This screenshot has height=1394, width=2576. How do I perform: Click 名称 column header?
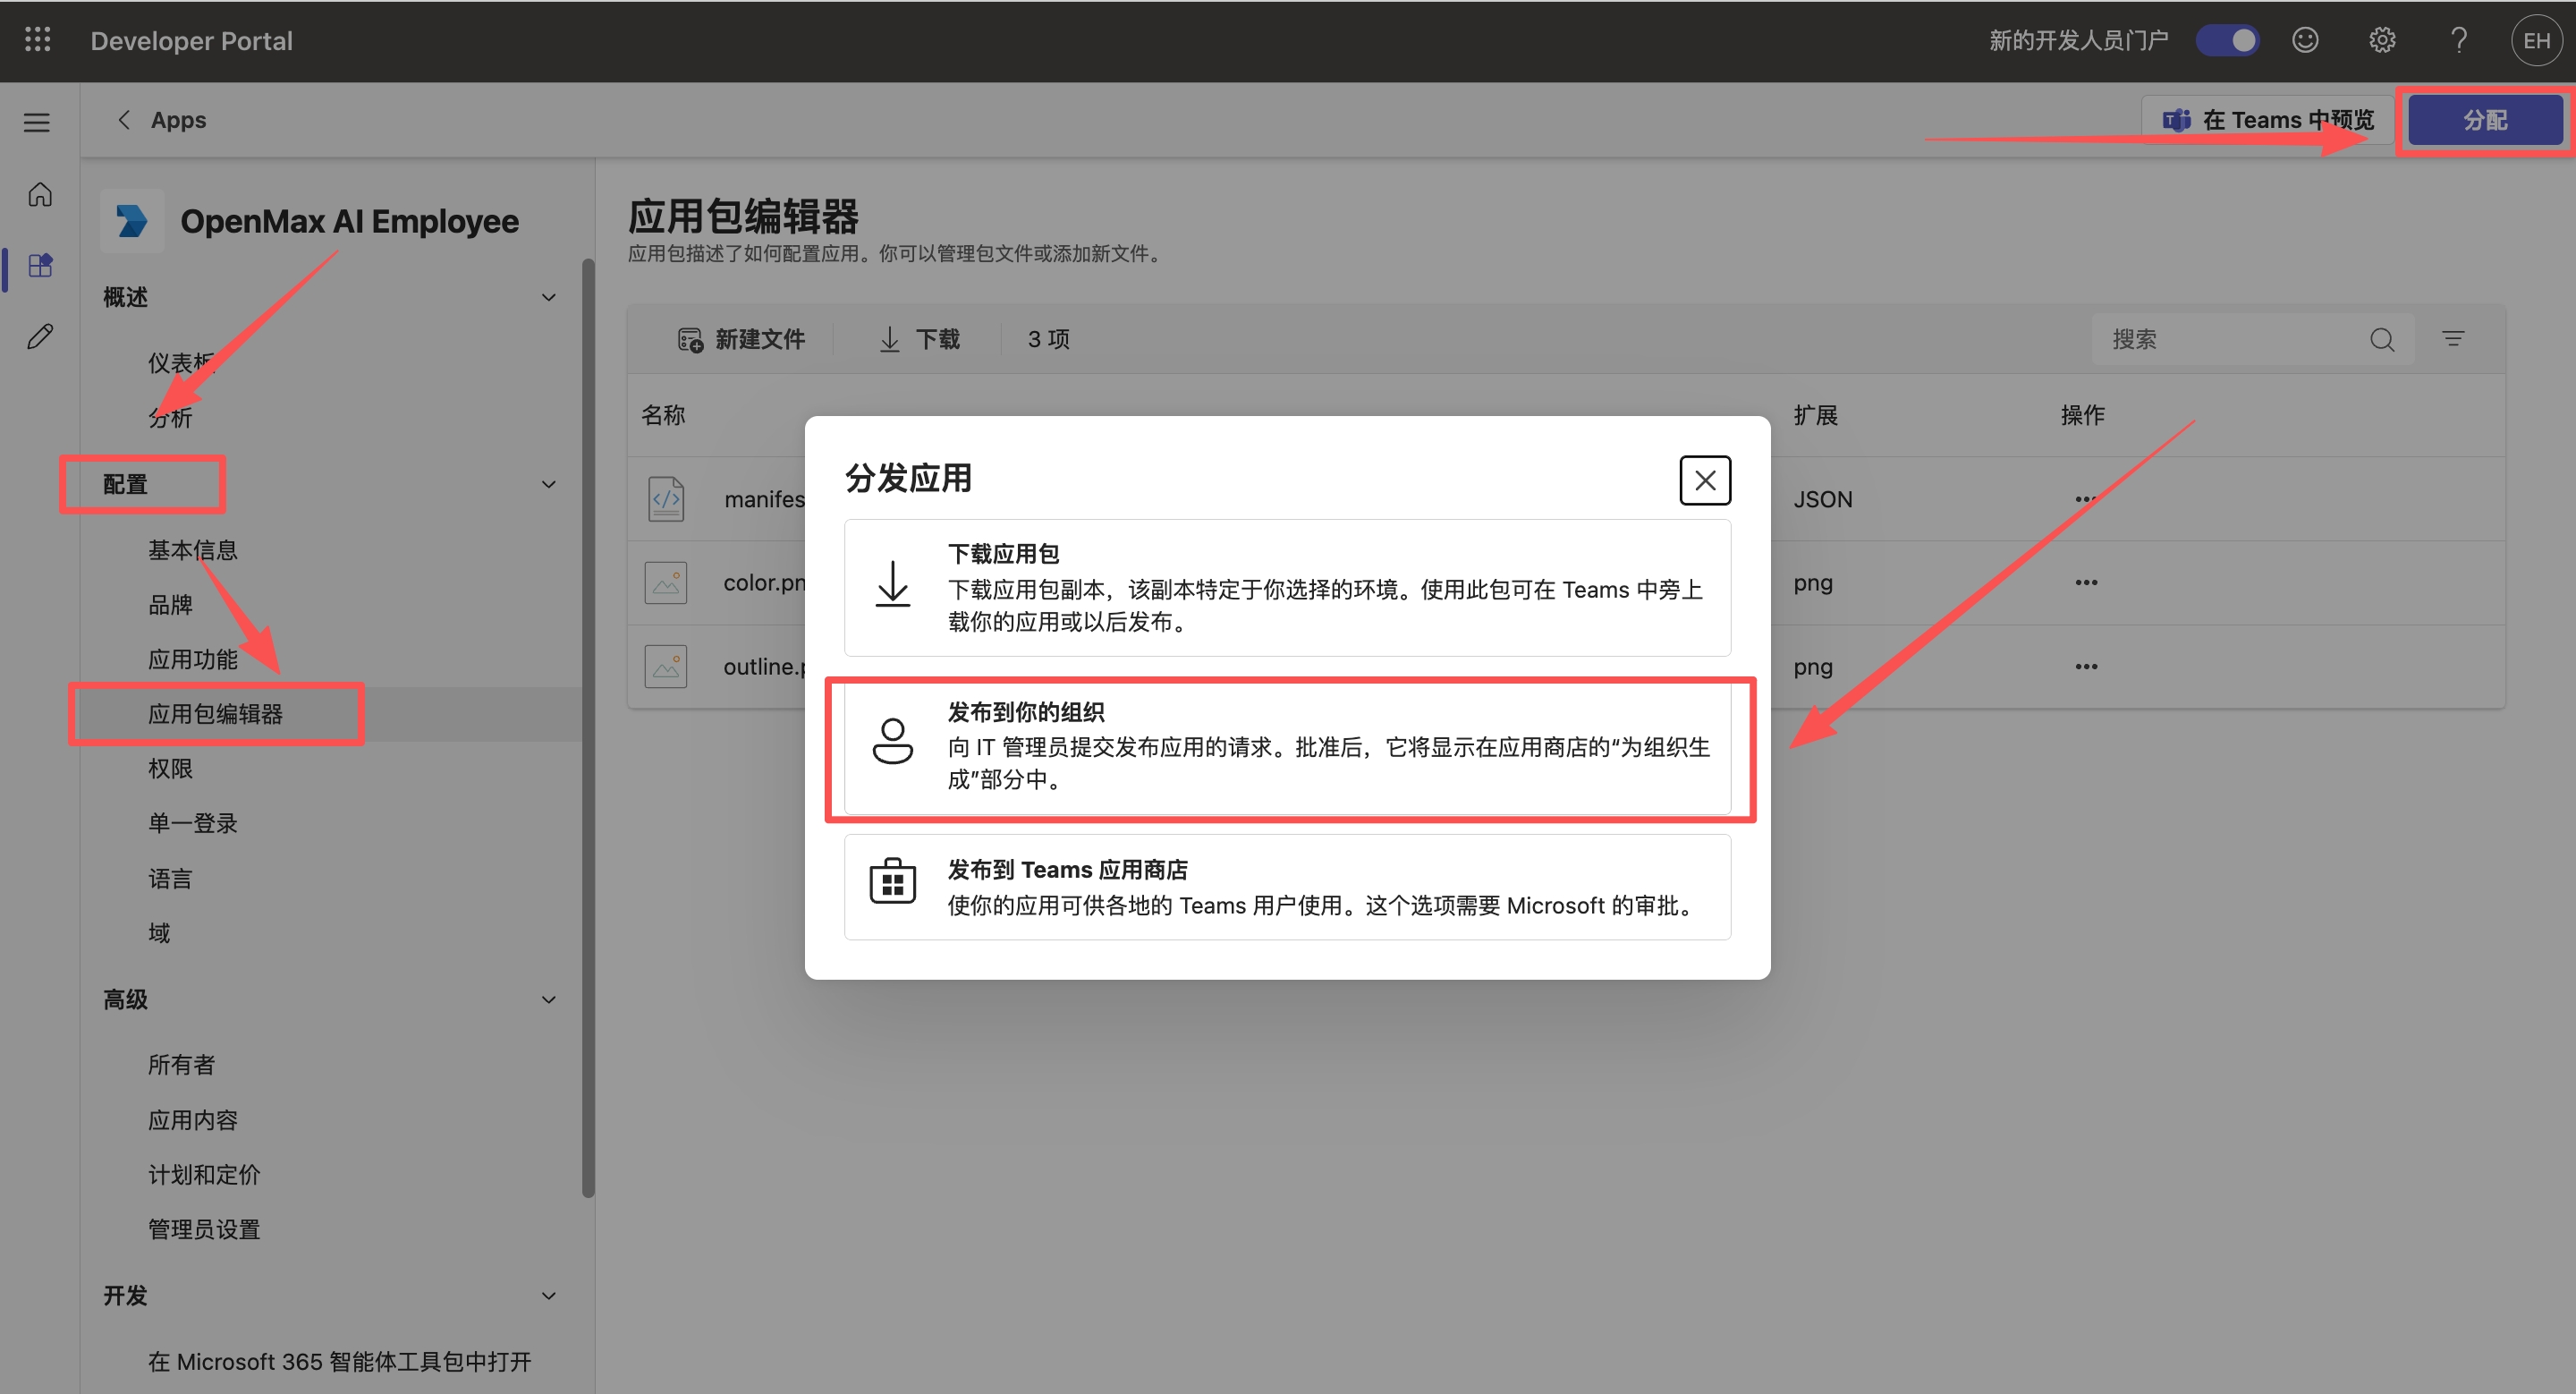(x=663, y=415)
